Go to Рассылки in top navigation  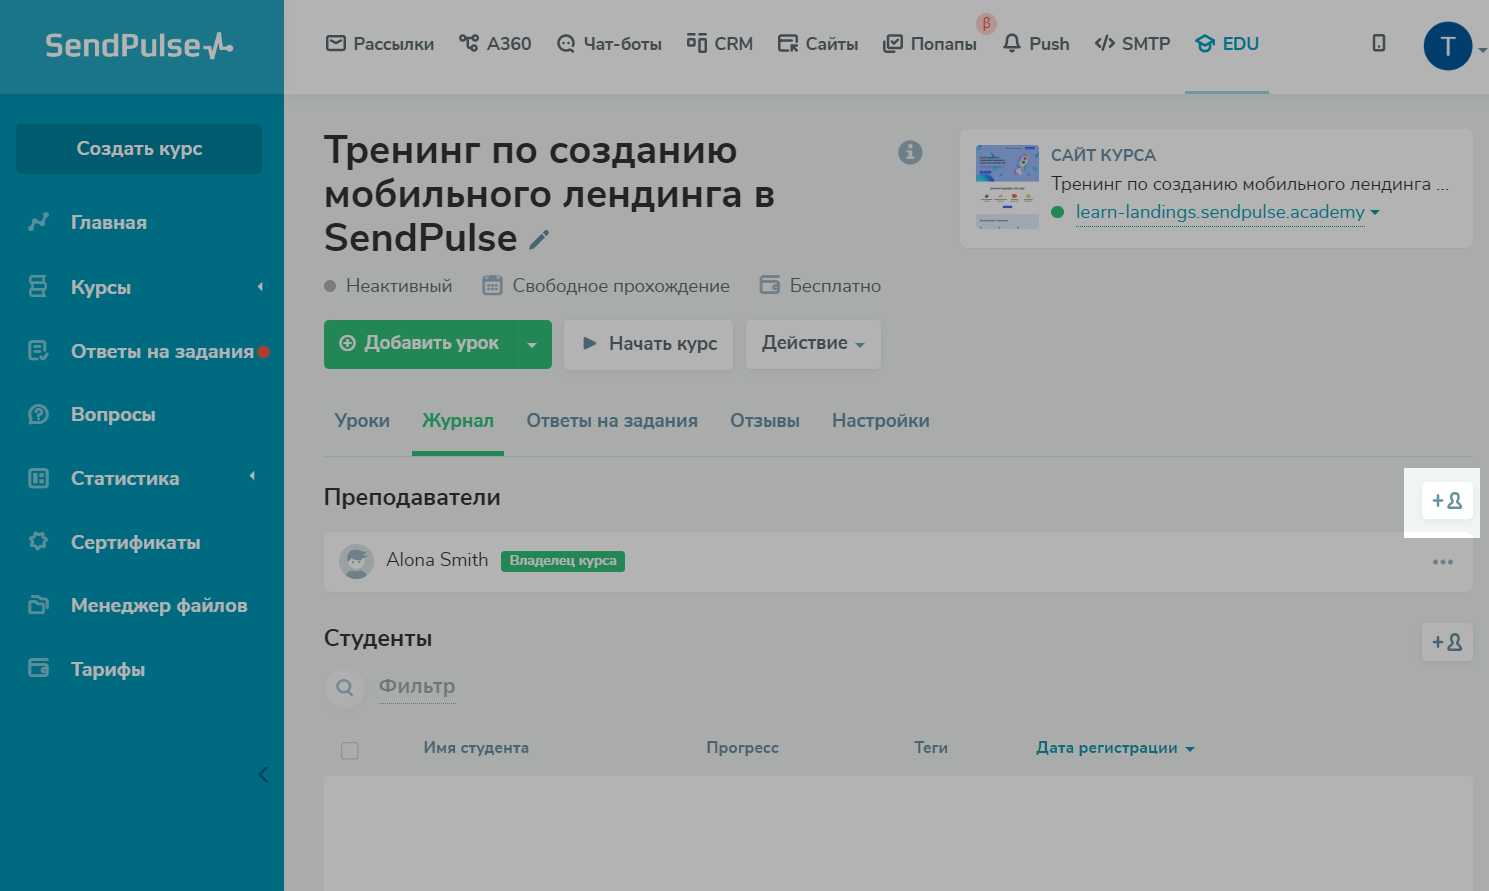[380, 44]
